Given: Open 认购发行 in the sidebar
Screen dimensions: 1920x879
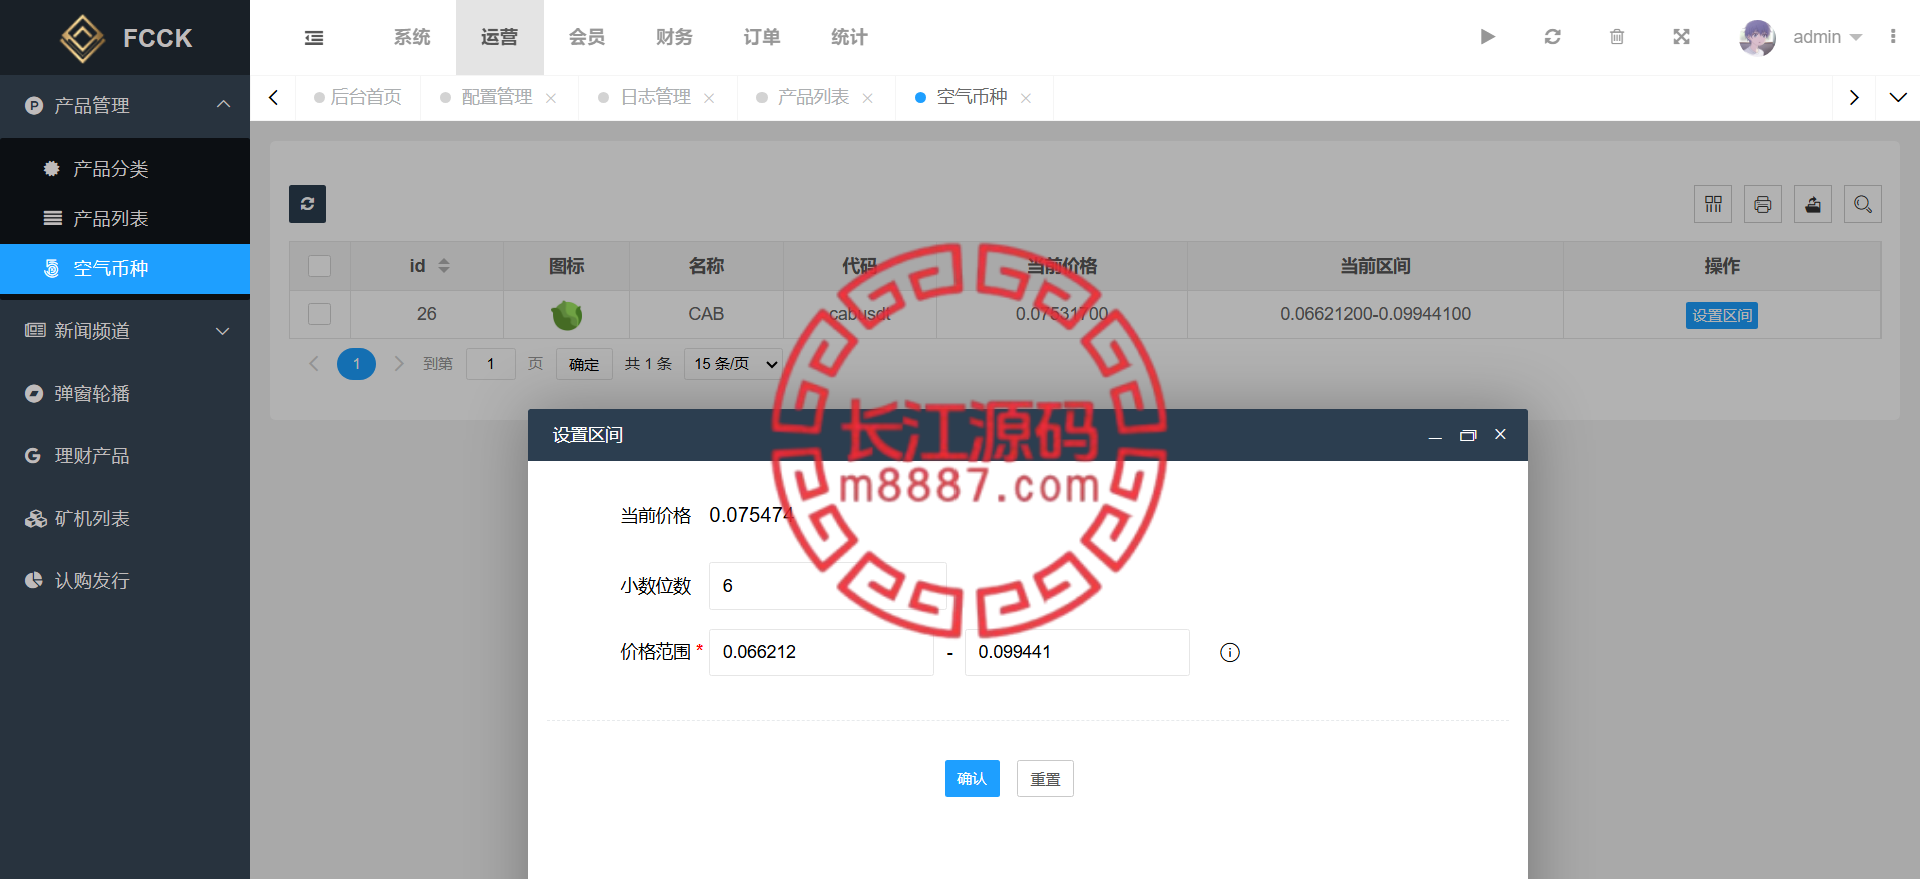Looking at the screenshot, I should coord(125,581).
